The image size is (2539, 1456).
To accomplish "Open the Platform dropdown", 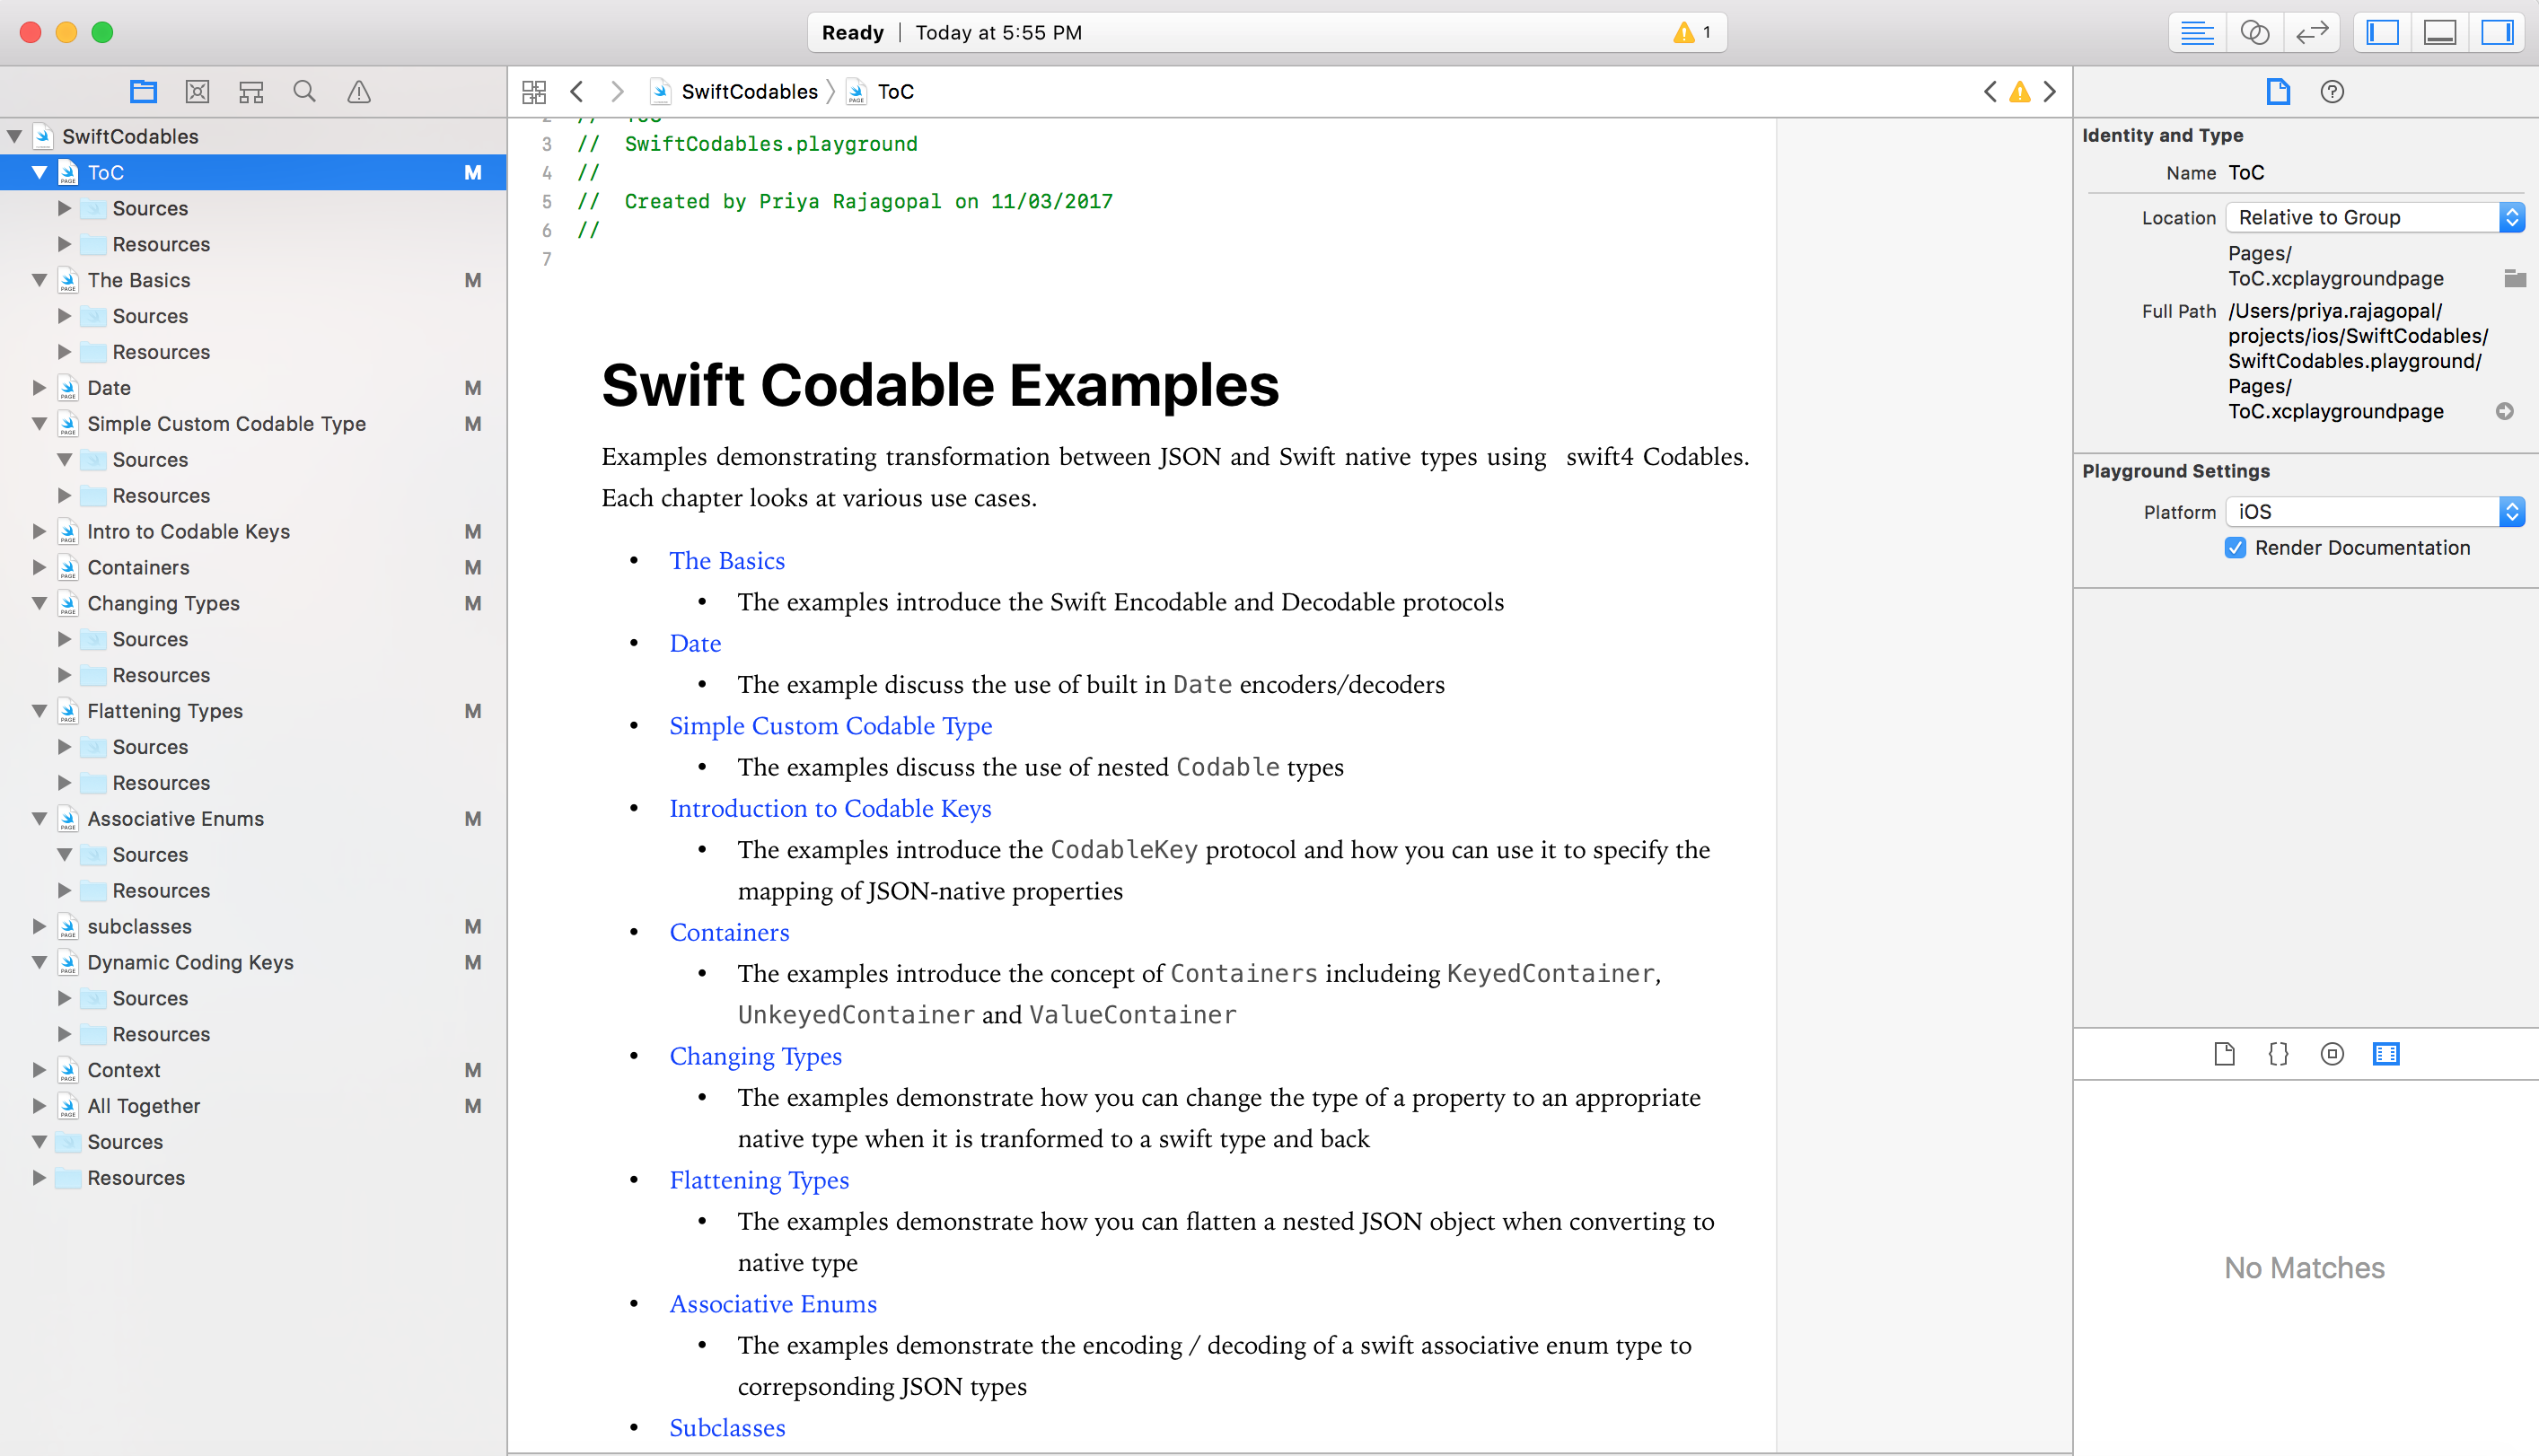I will (2375, 512).
